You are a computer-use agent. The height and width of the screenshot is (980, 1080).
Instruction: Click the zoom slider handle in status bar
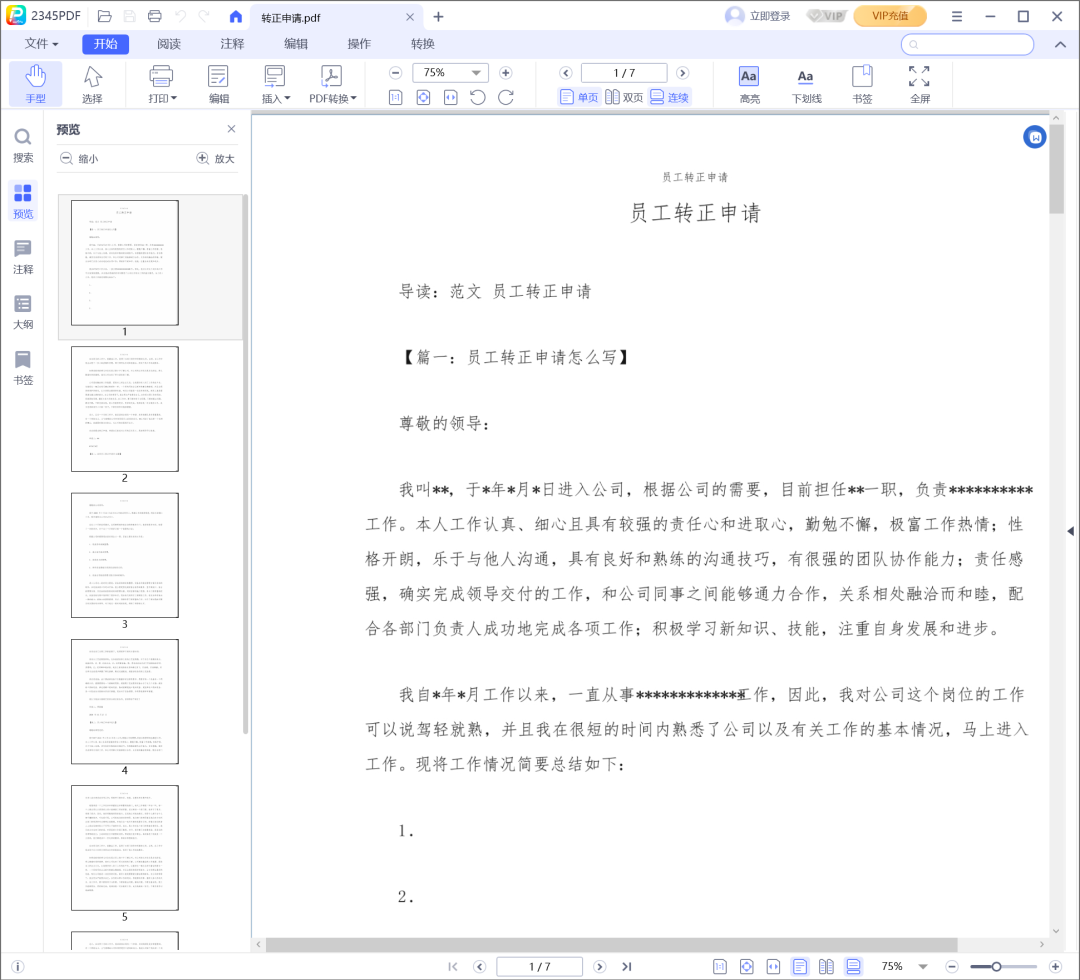(996, 966)
